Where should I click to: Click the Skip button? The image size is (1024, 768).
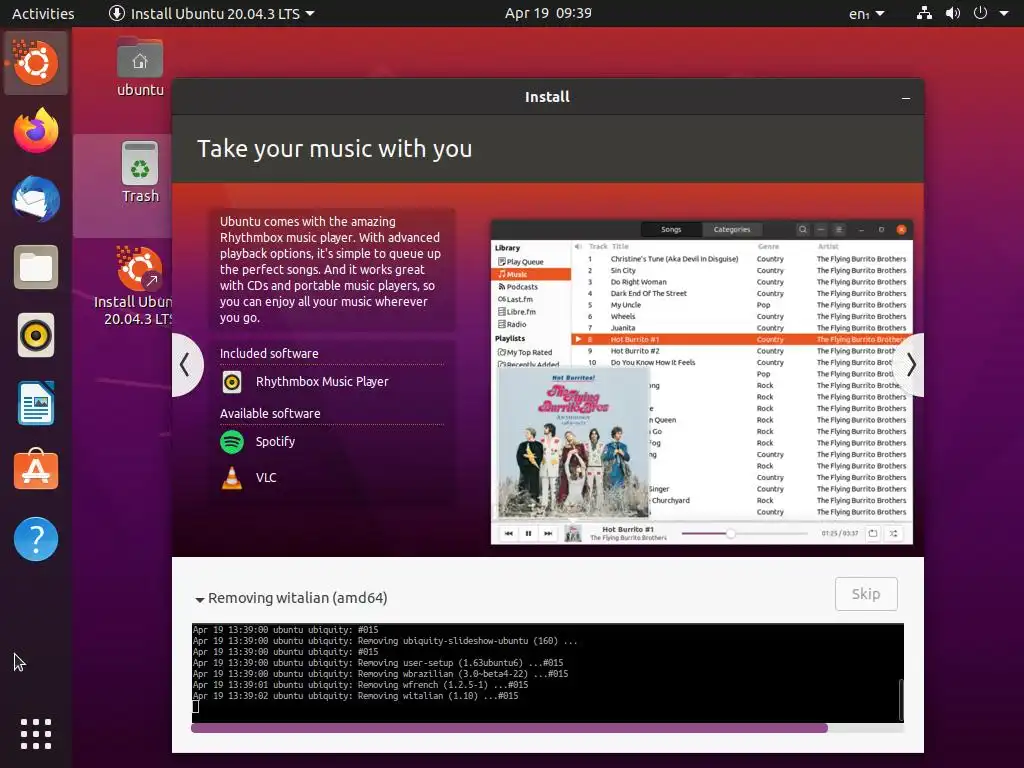(x=866, y=594)
